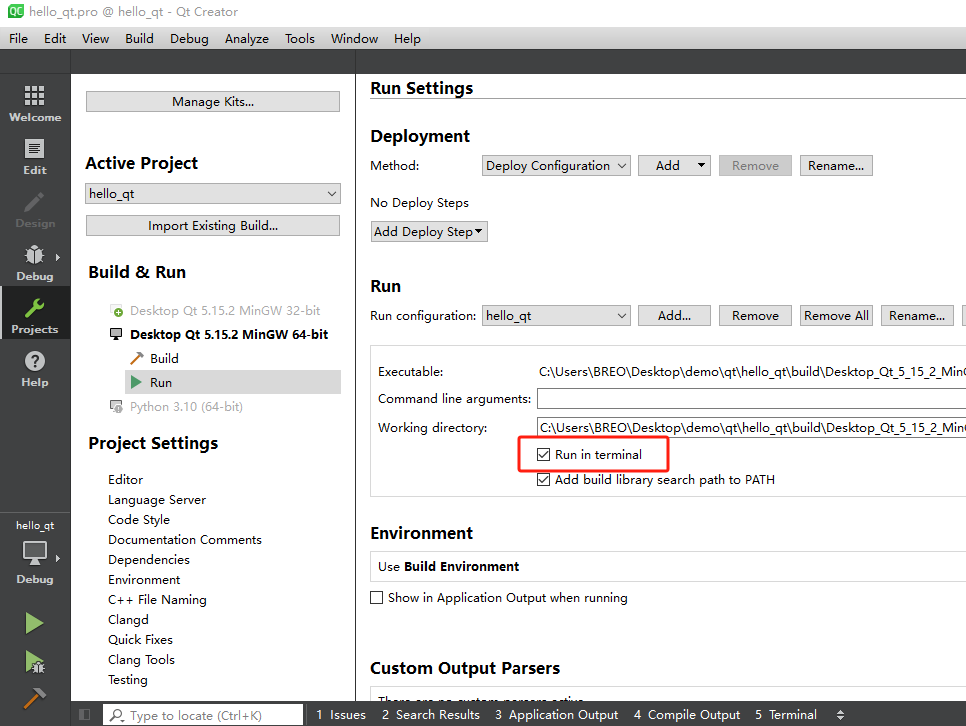Click the locator magnifier icon
The width and height of the screenshot is (966, 726).
[116, 715]
